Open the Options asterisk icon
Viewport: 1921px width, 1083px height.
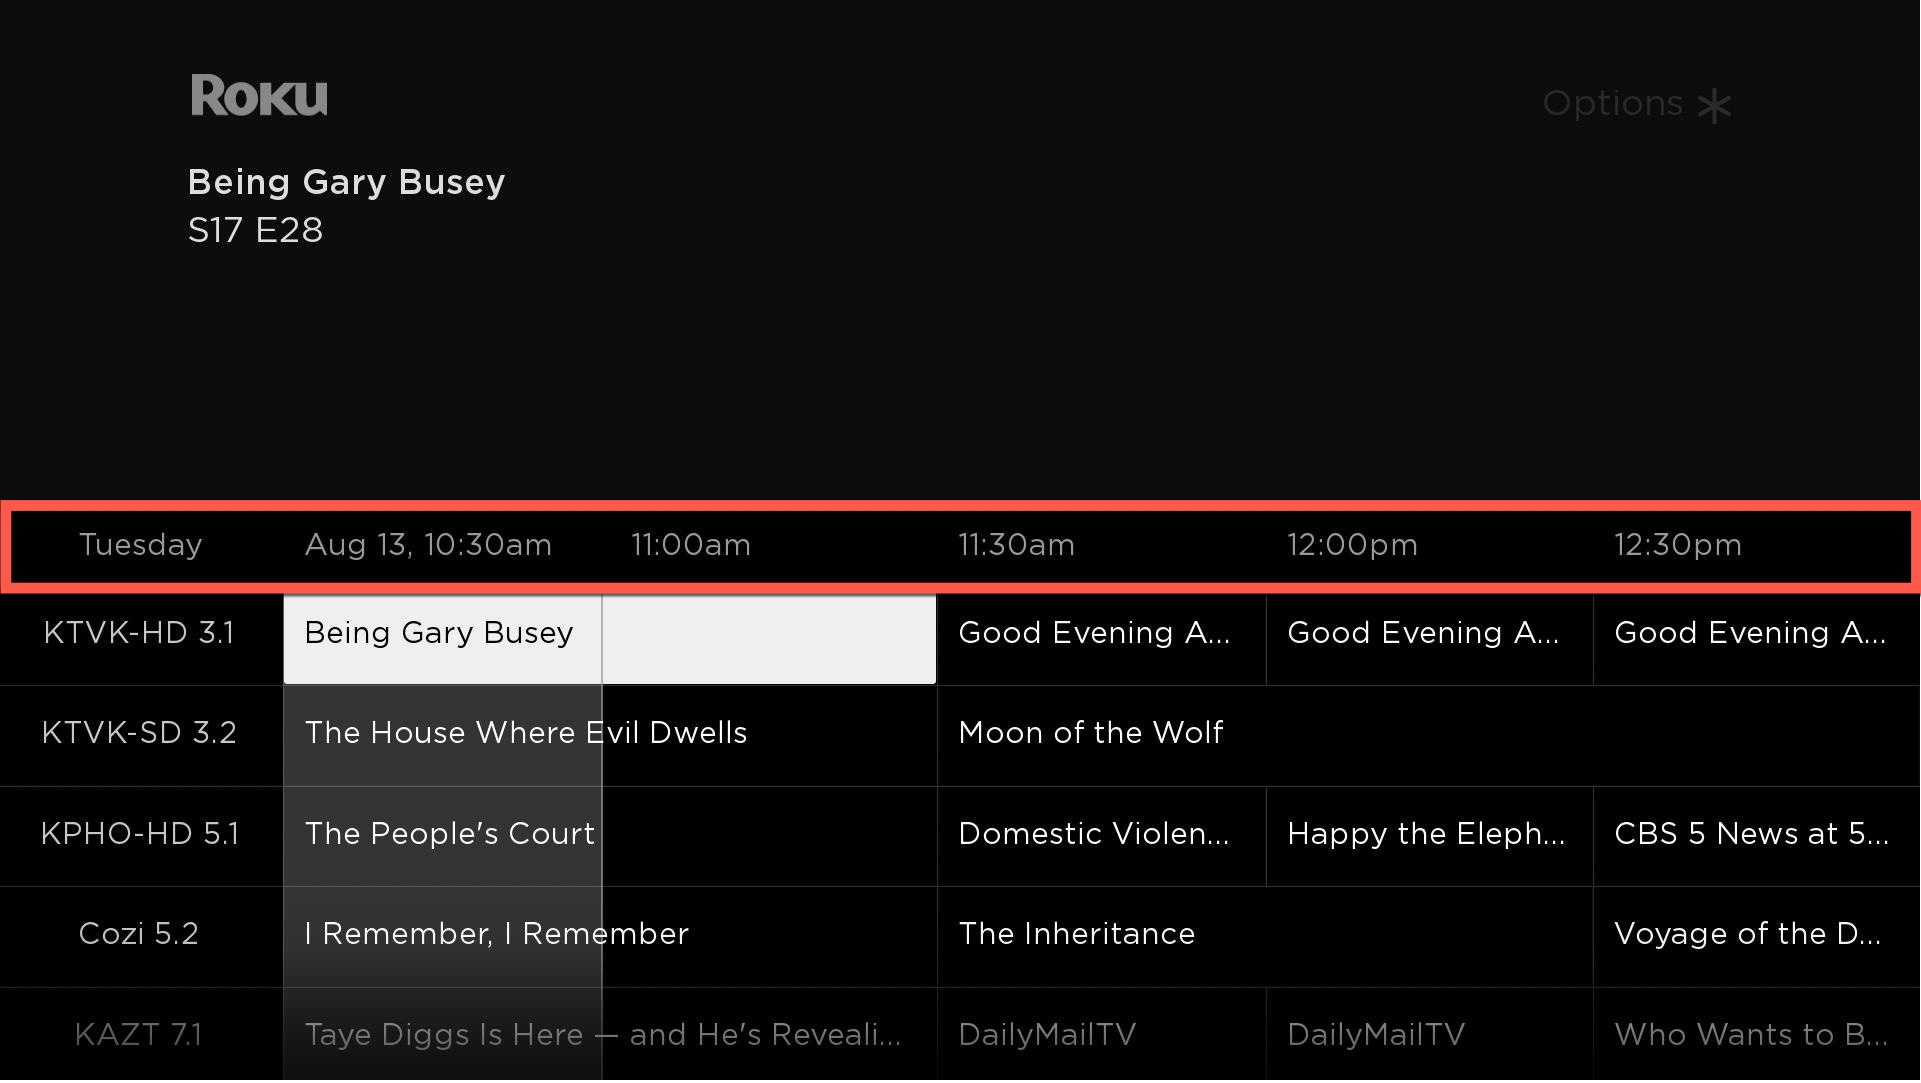tap(1714, 106)
